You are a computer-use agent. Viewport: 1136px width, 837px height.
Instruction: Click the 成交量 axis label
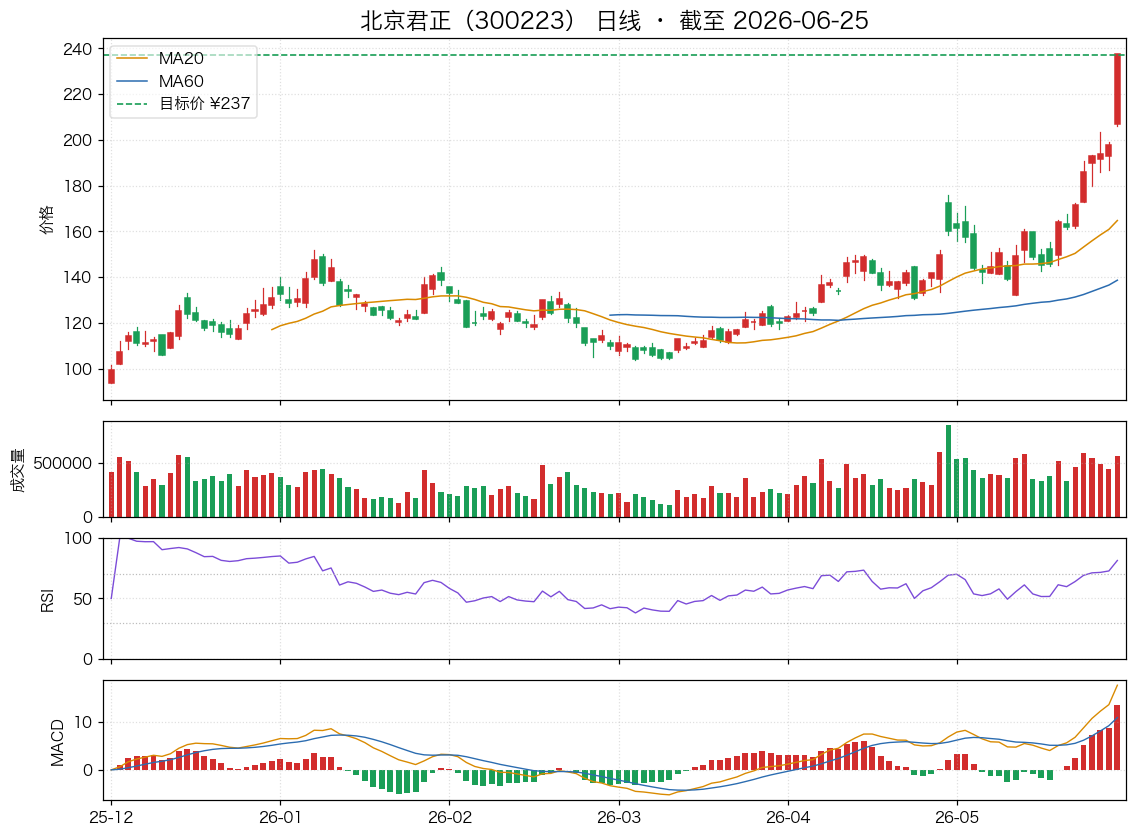tap(18, 470)
